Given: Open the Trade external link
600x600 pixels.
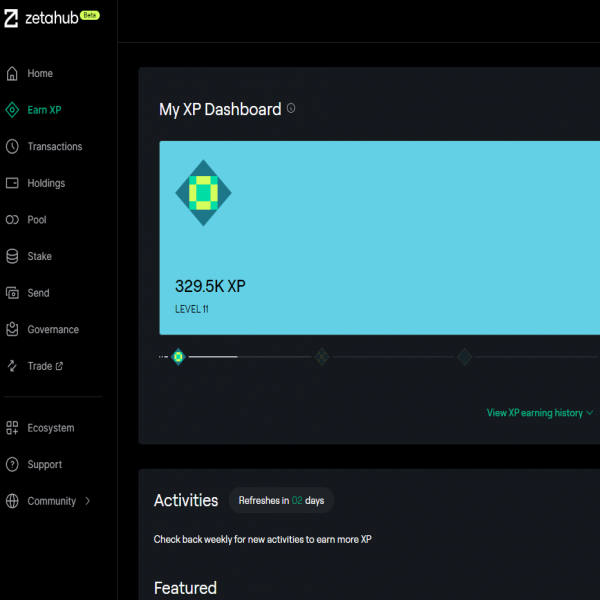Looking at the screenshot, I should pyautogui.click(x=45, y=366).
